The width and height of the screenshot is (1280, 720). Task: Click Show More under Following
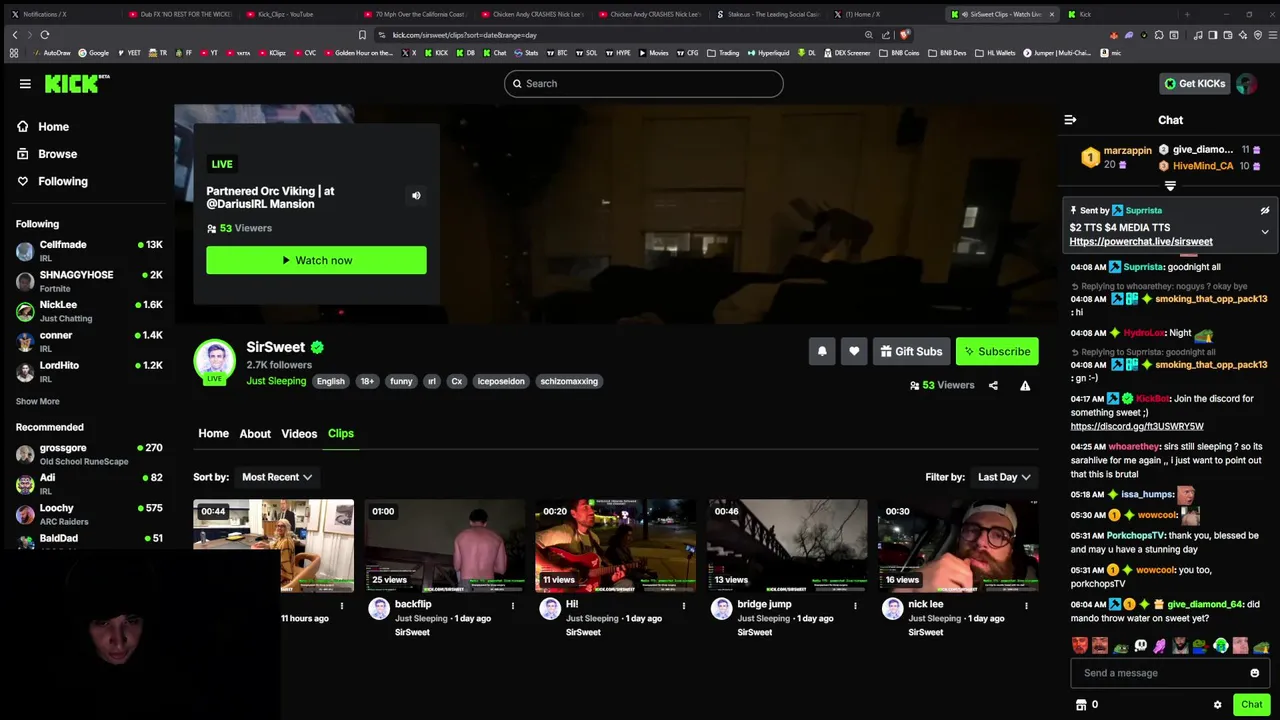point(37,402)
